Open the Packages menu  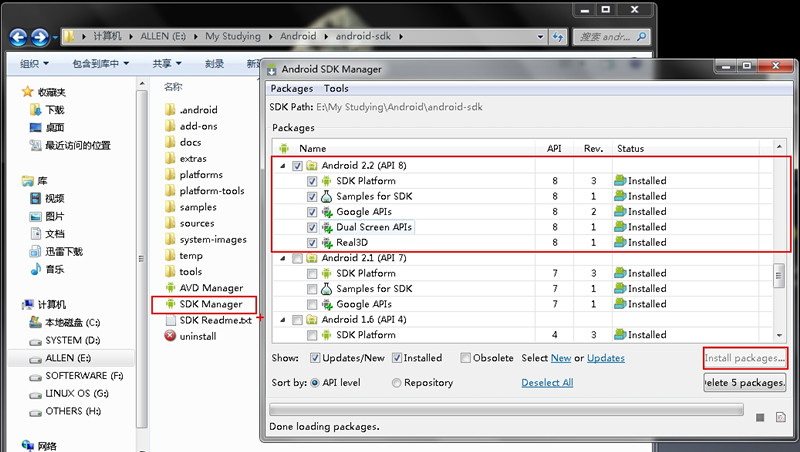tap(292, 89)
